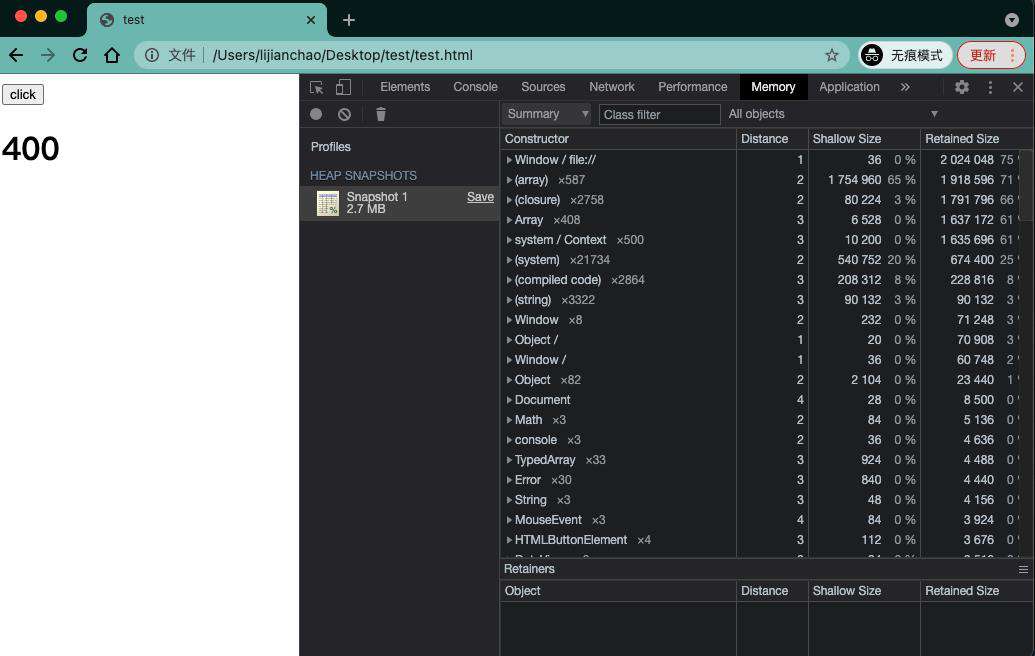This screenshot has width=1035, height=656.
Task: Open the browser home page icon
Action: (112, 55)
